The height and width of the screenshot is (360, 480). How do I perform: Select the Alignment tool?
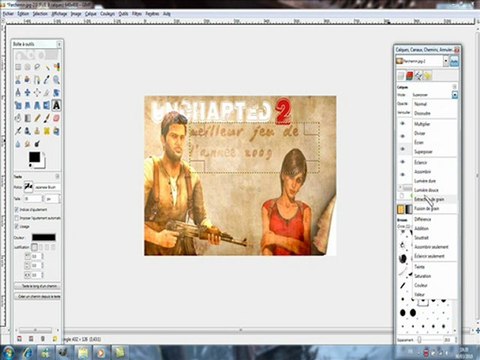37,92
